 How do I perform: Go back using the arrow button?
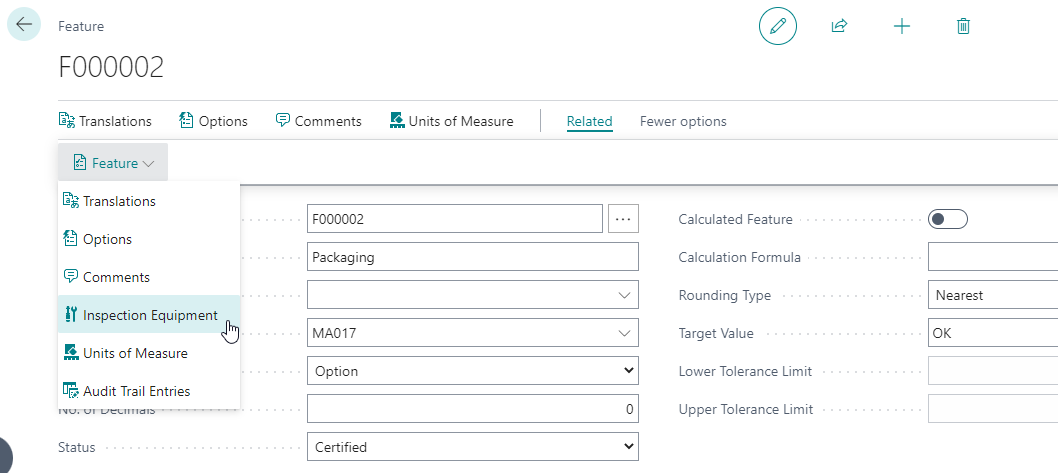pyautogui.click(x=24, y=25)
